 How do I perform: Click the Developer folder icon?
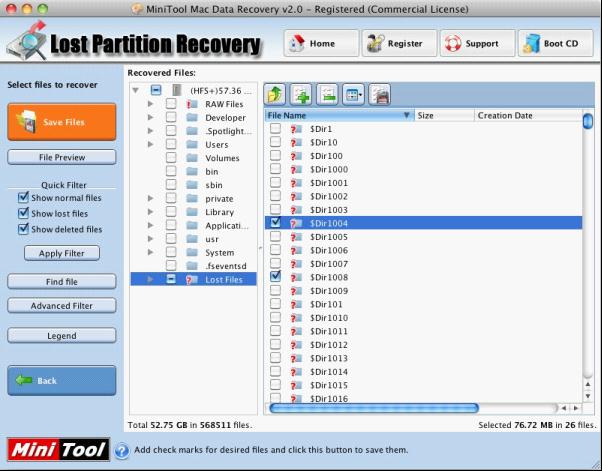pyautogui.click(x=192, y=118)
